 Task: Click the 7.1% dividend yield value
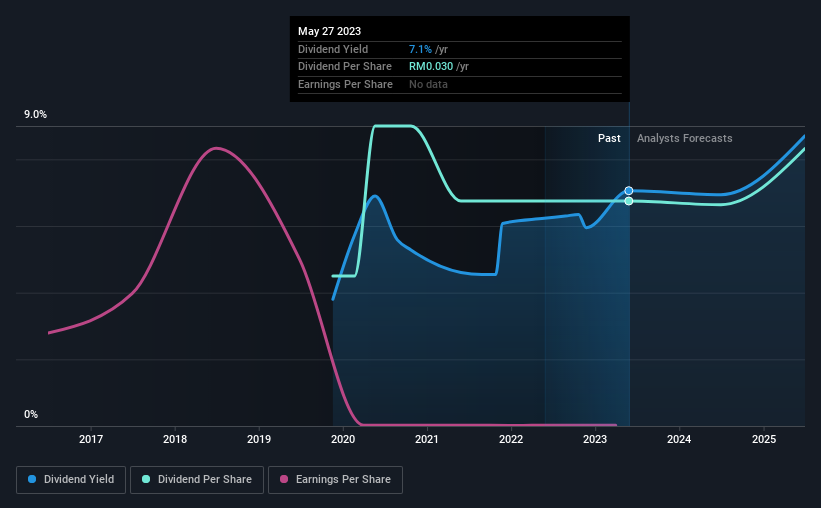point(420,49)
